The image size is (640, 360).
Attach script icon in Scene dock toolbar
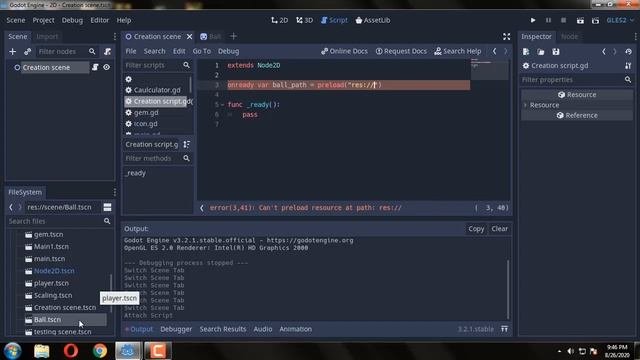coord(107,51)
